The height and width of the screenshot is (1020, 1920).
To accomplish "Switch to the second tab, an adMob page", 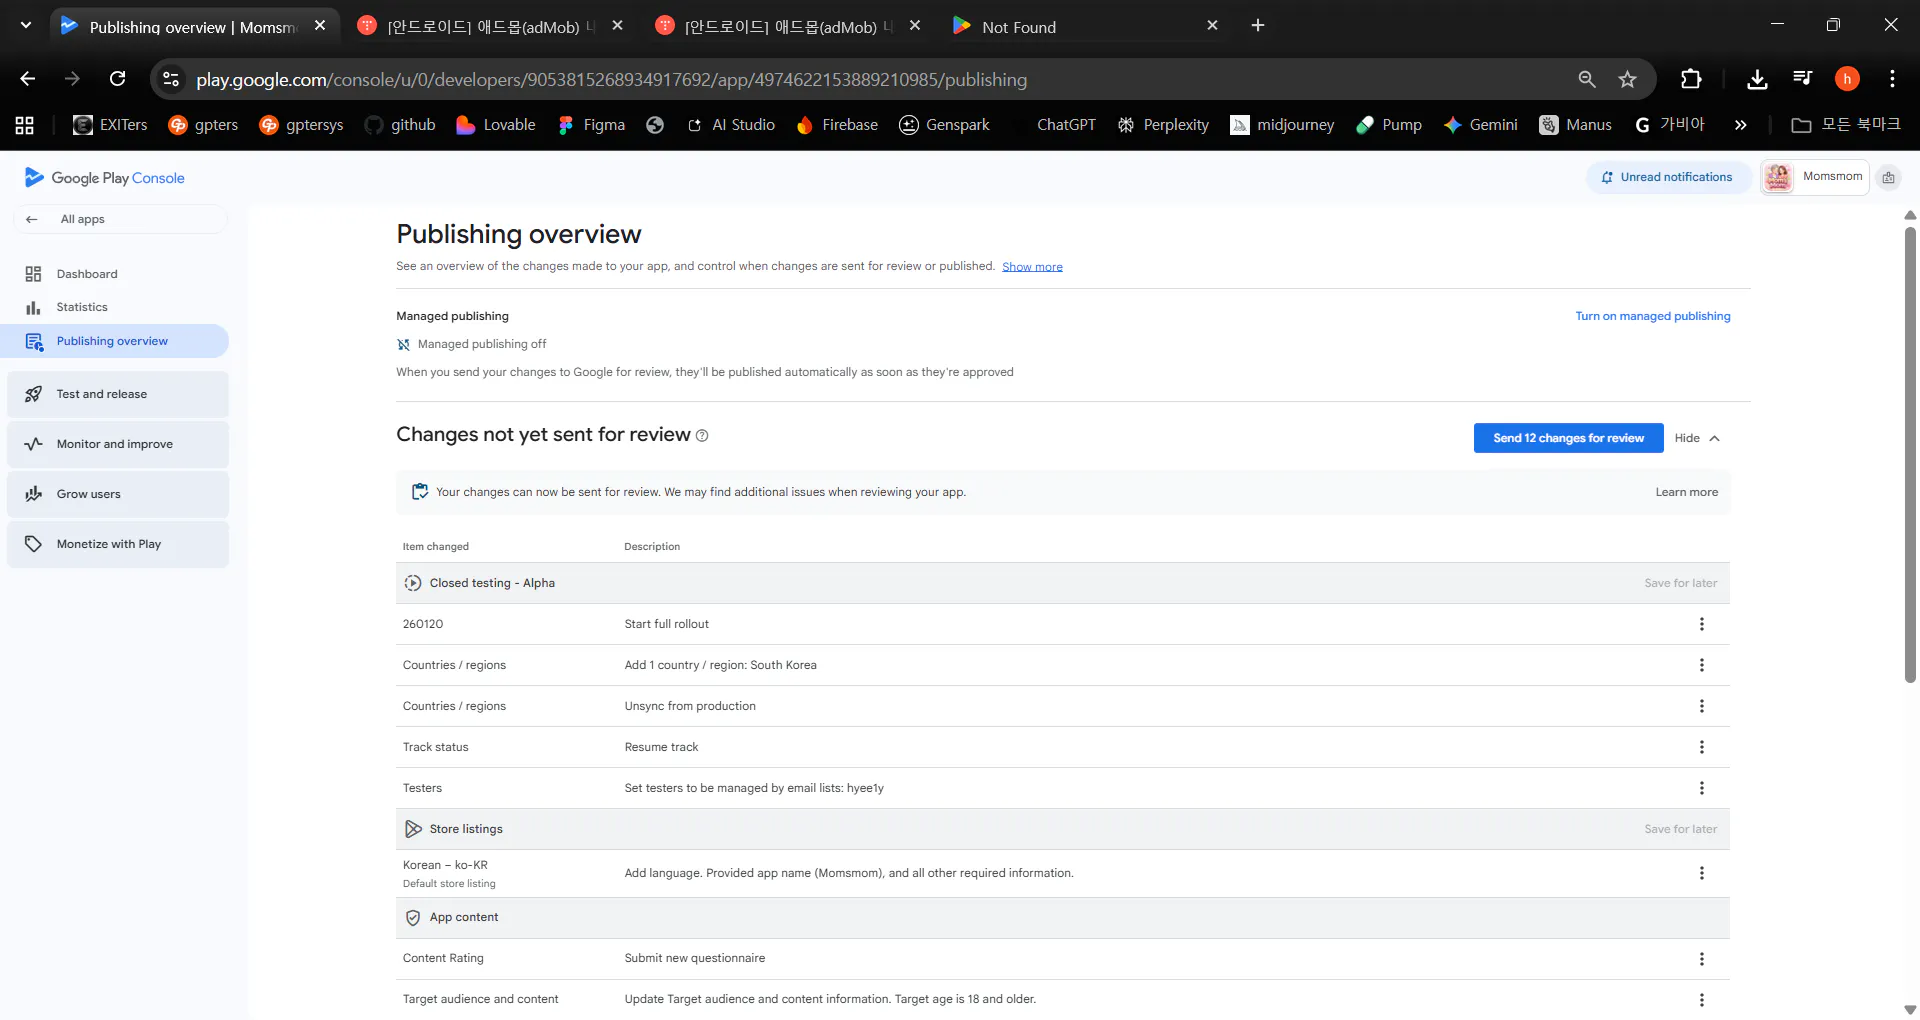I will coord(490,27).
